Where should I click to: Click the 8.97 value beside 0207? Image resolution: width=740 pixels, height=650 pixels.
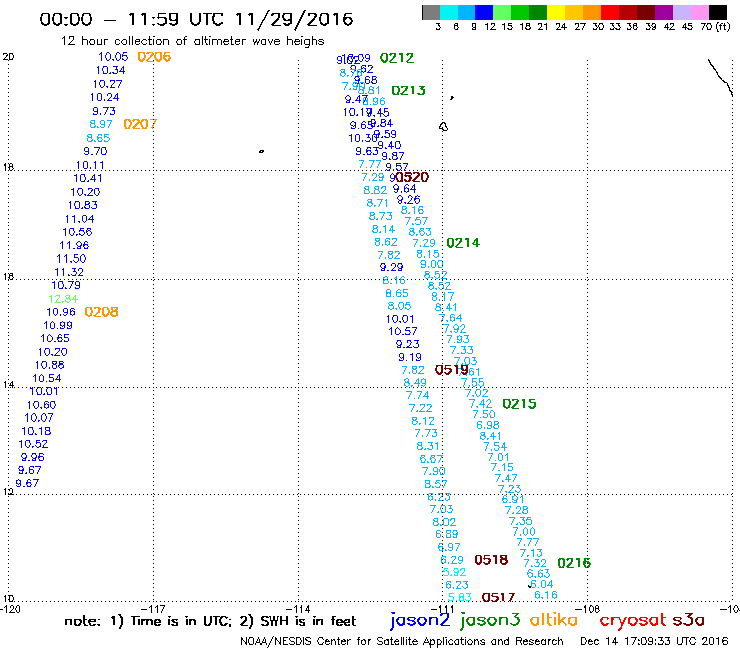[101, 124]
